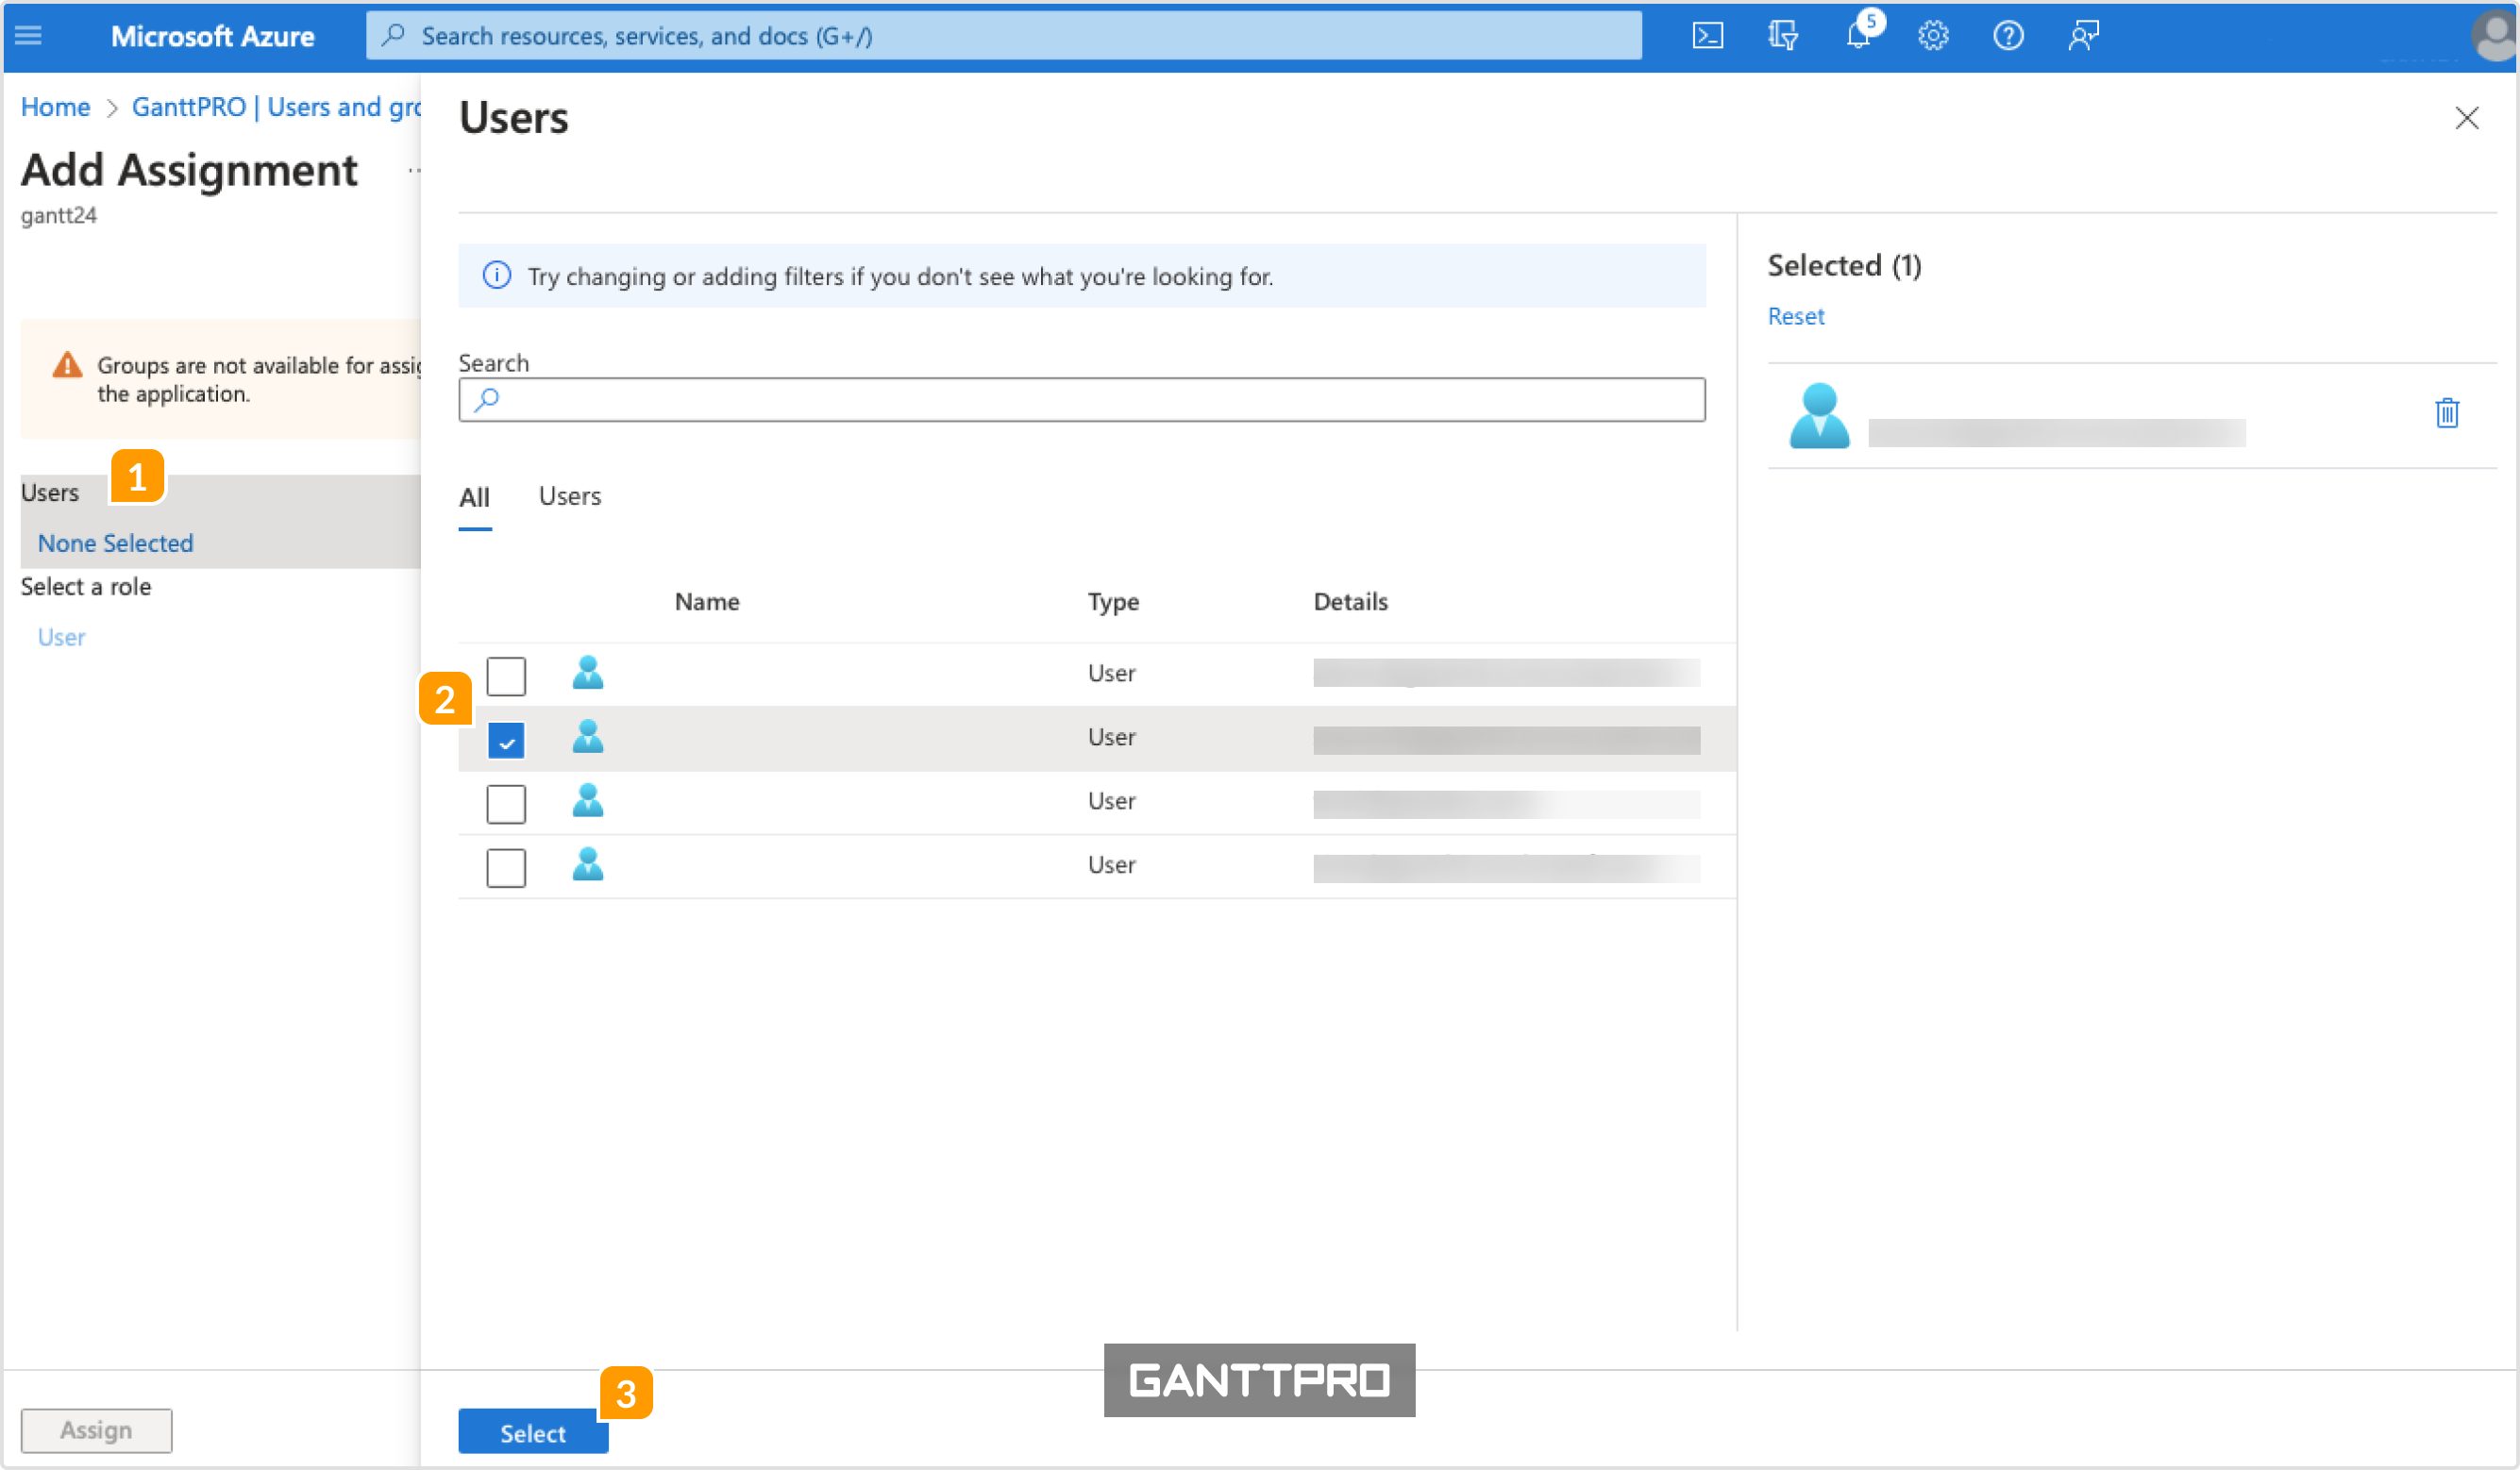Switch to the All tab
The image size is (2520, 1470).
pyautogui.click(x=474, y=497)
